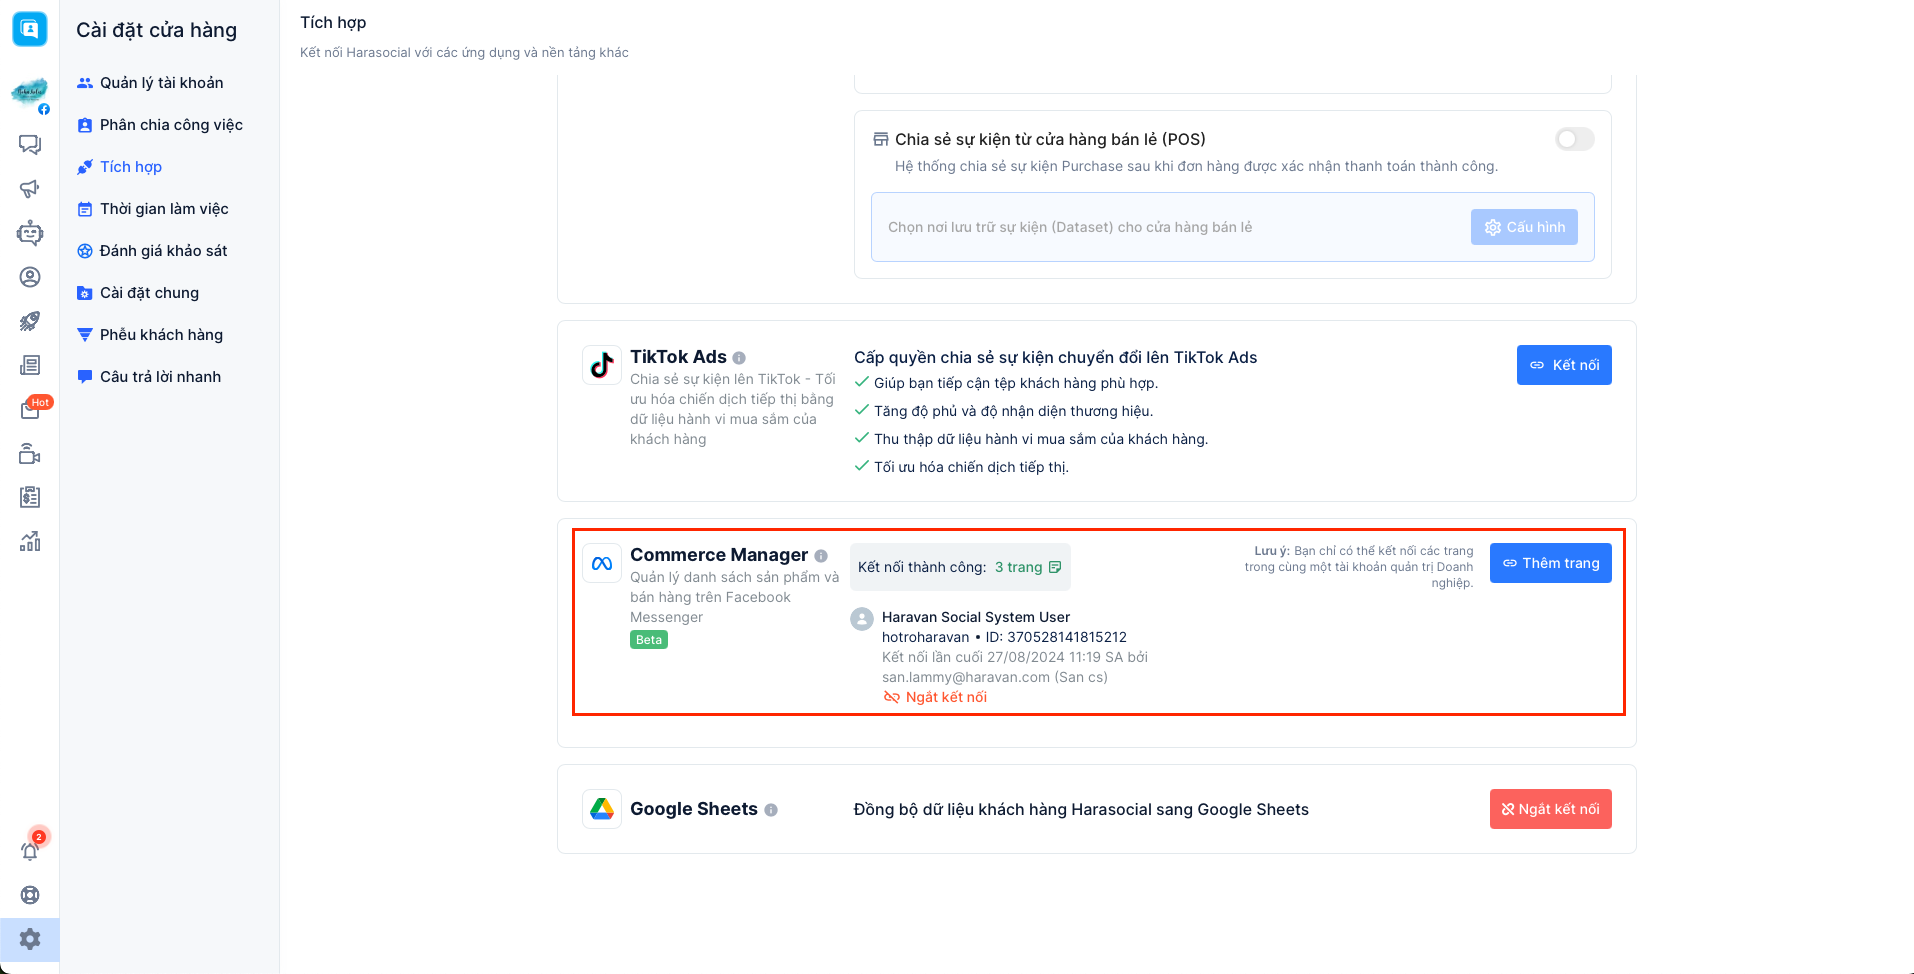The image size is (1914, 974).
Task: Click the Cấu hình dataset button
Action: click(x=1524, y=227)
